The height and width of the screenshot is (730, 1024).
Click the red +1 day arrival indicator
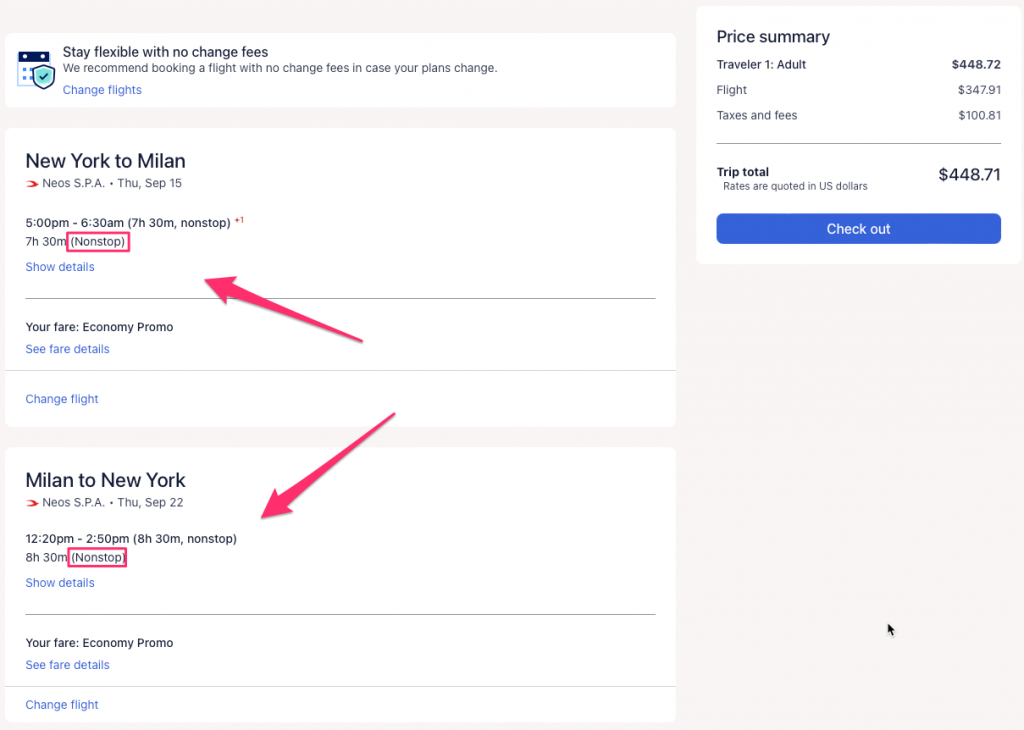239,220
